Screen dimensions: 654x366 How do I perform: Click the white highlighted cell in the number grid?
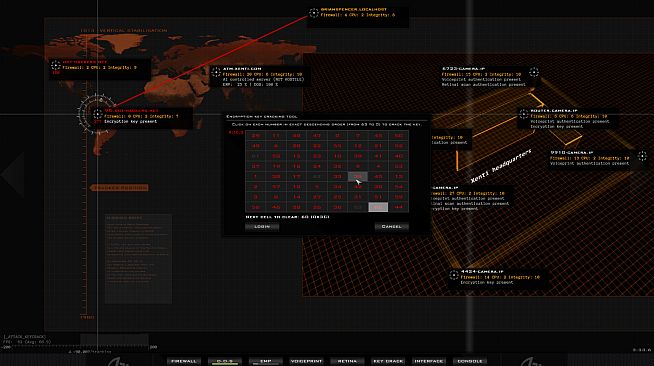click(x=378, y=207)
